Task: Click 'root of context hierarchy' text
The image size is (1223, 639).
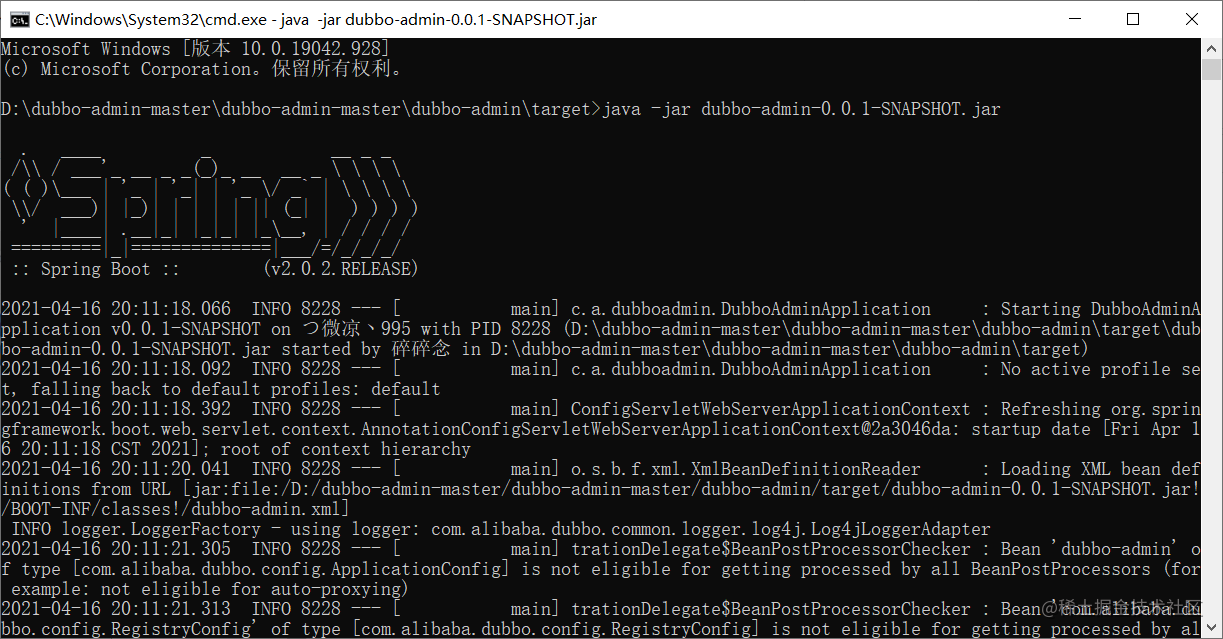Action: point(346,449)
